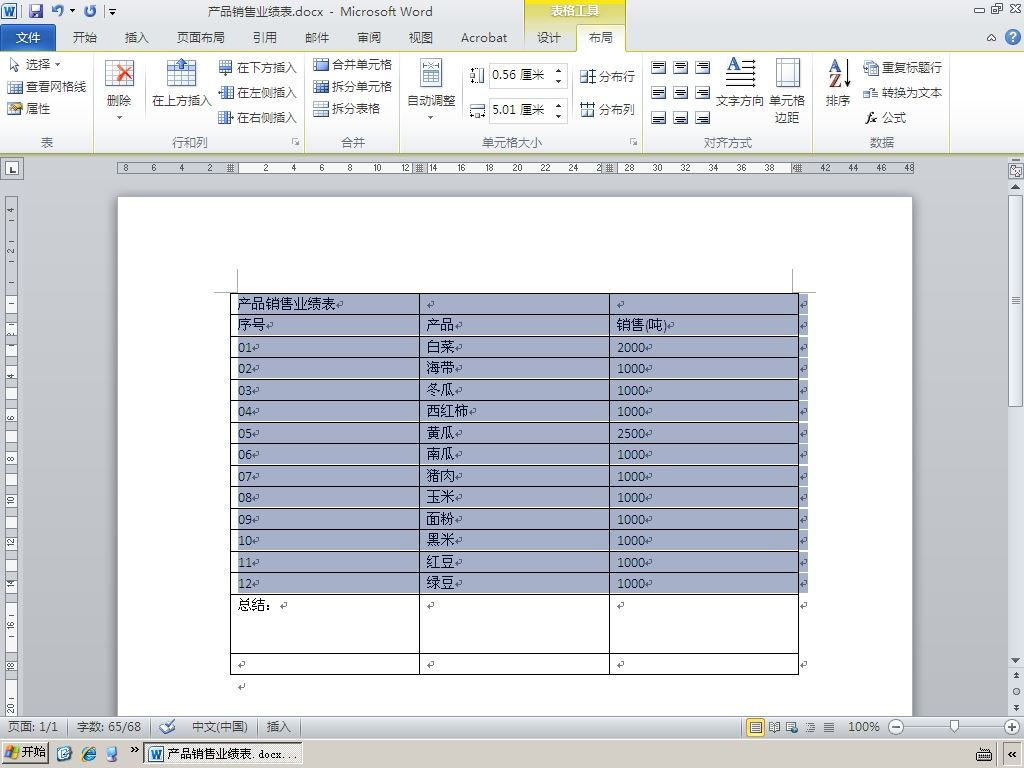The image size is (1024, 768).
Task: Open table Properties 属性
Action: click(29, 108)
